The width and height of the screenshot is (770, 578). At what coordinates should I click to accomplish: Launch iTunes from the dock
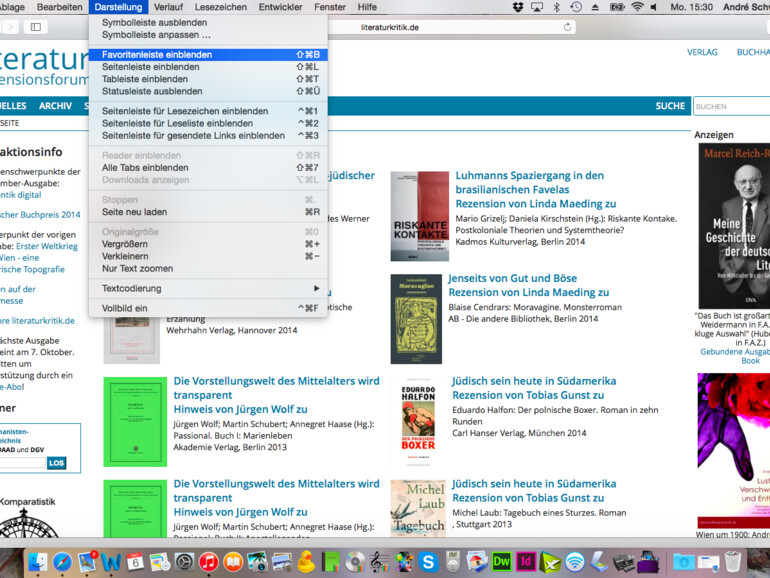pyautogui.click(x=209, y=562)
